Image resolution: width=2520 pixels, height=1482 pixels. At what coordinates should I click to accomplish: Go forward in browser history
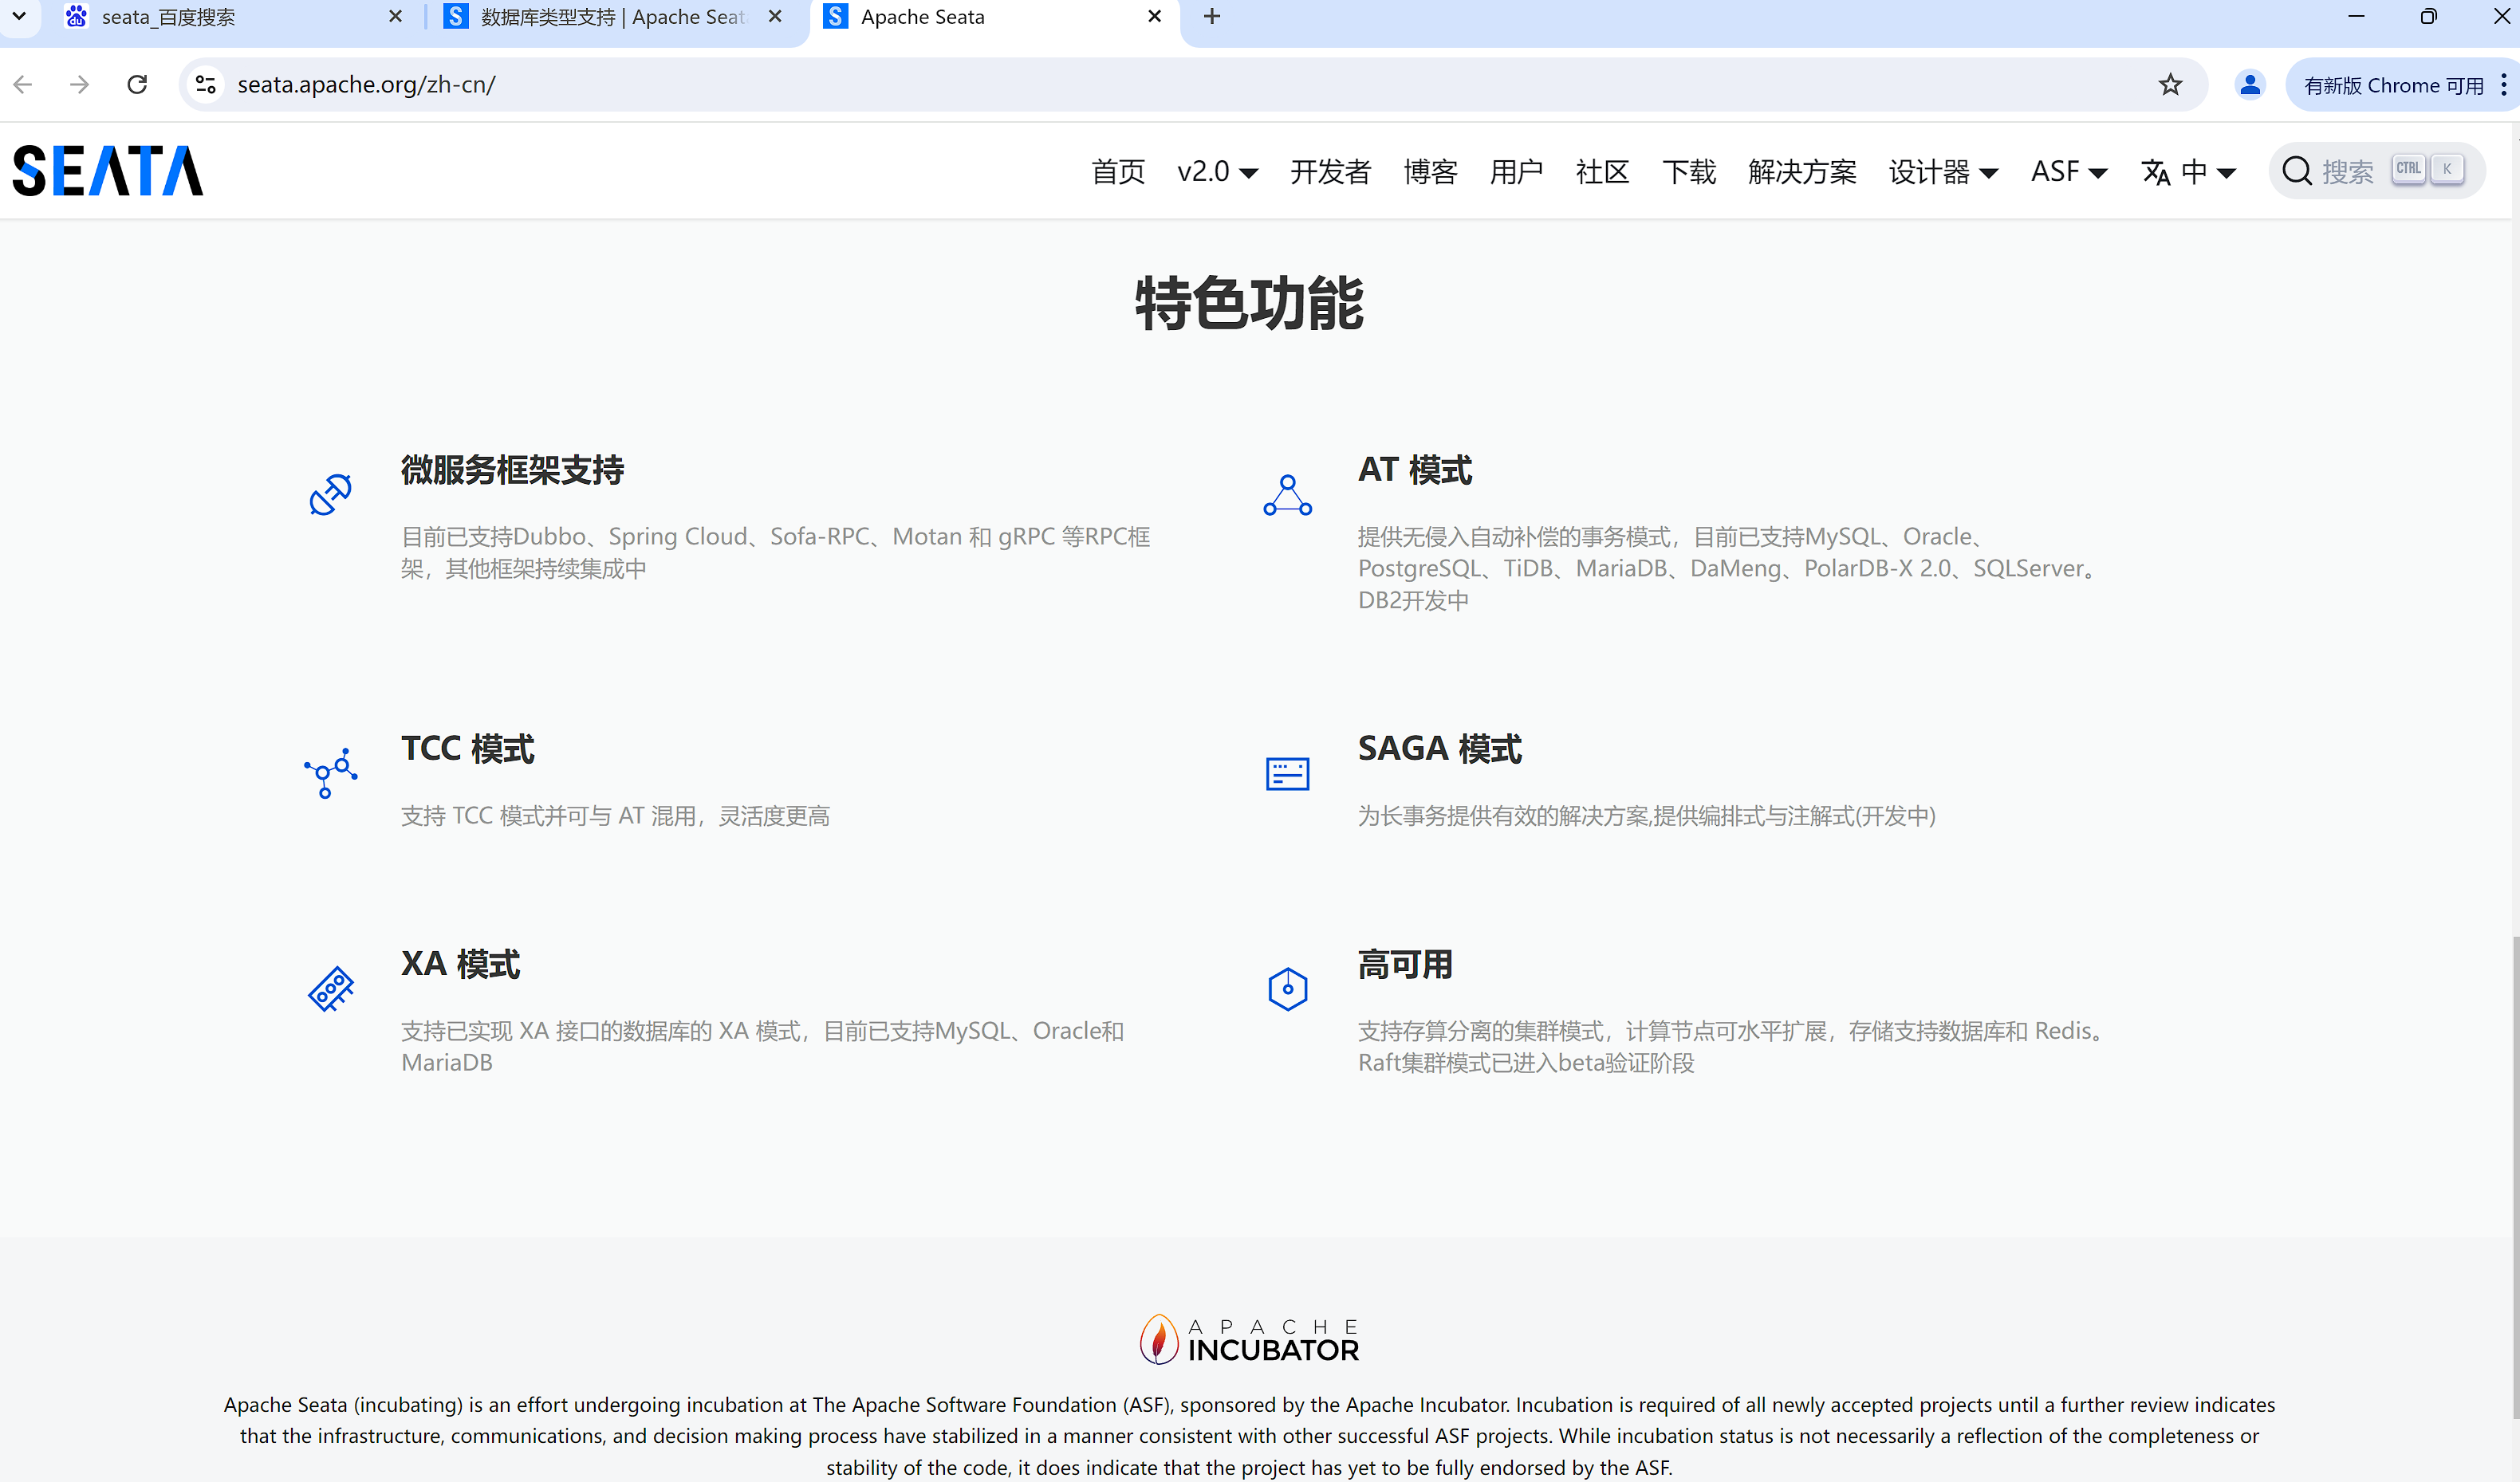(x=79, y=85)
